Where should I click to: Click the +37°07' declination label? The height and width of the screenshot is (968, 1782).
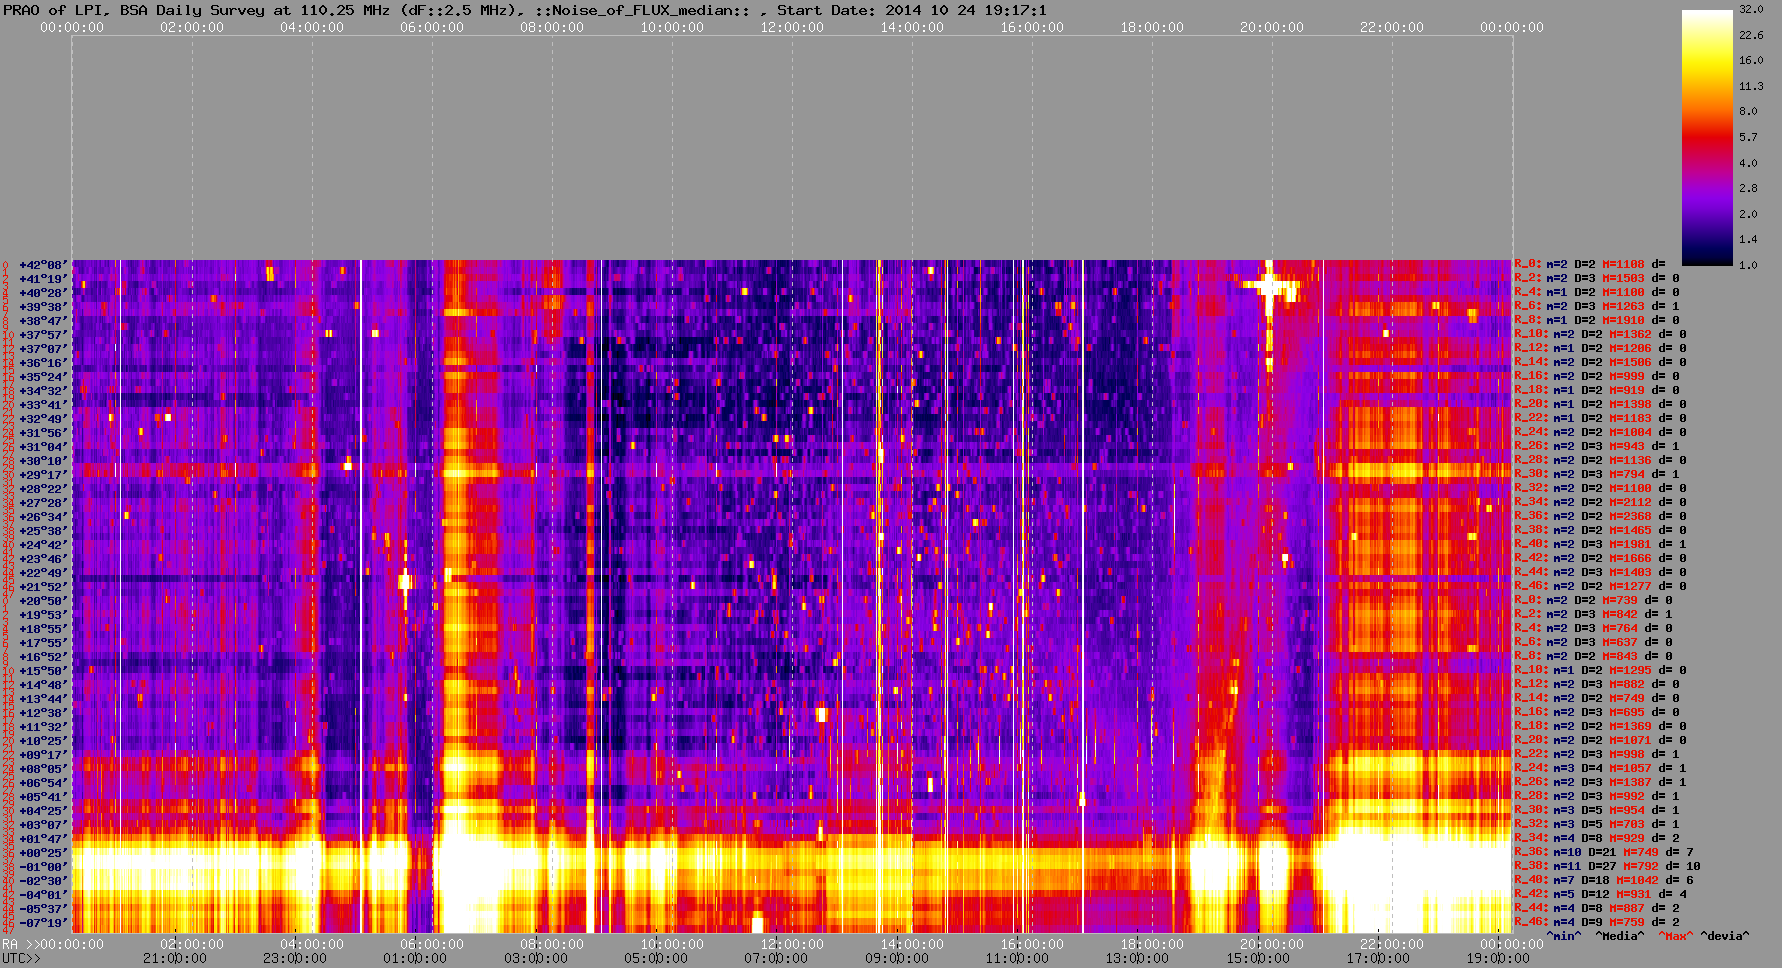click(x=43, y=349)
